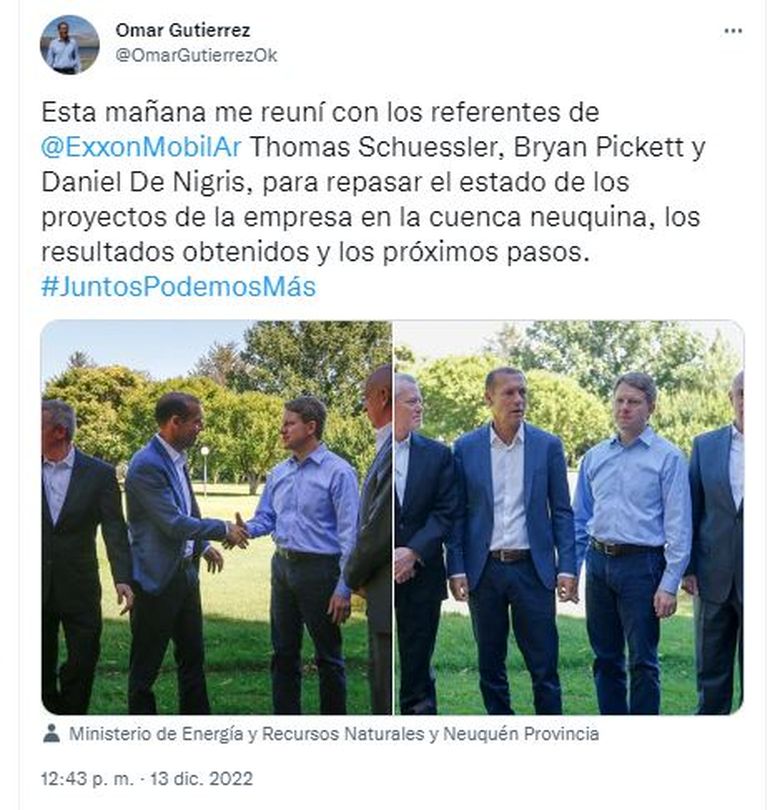Click the name Daniel De Nigris in the tweet
The width and height of the screenshot is (770, 810).
(x=143, y=182)
